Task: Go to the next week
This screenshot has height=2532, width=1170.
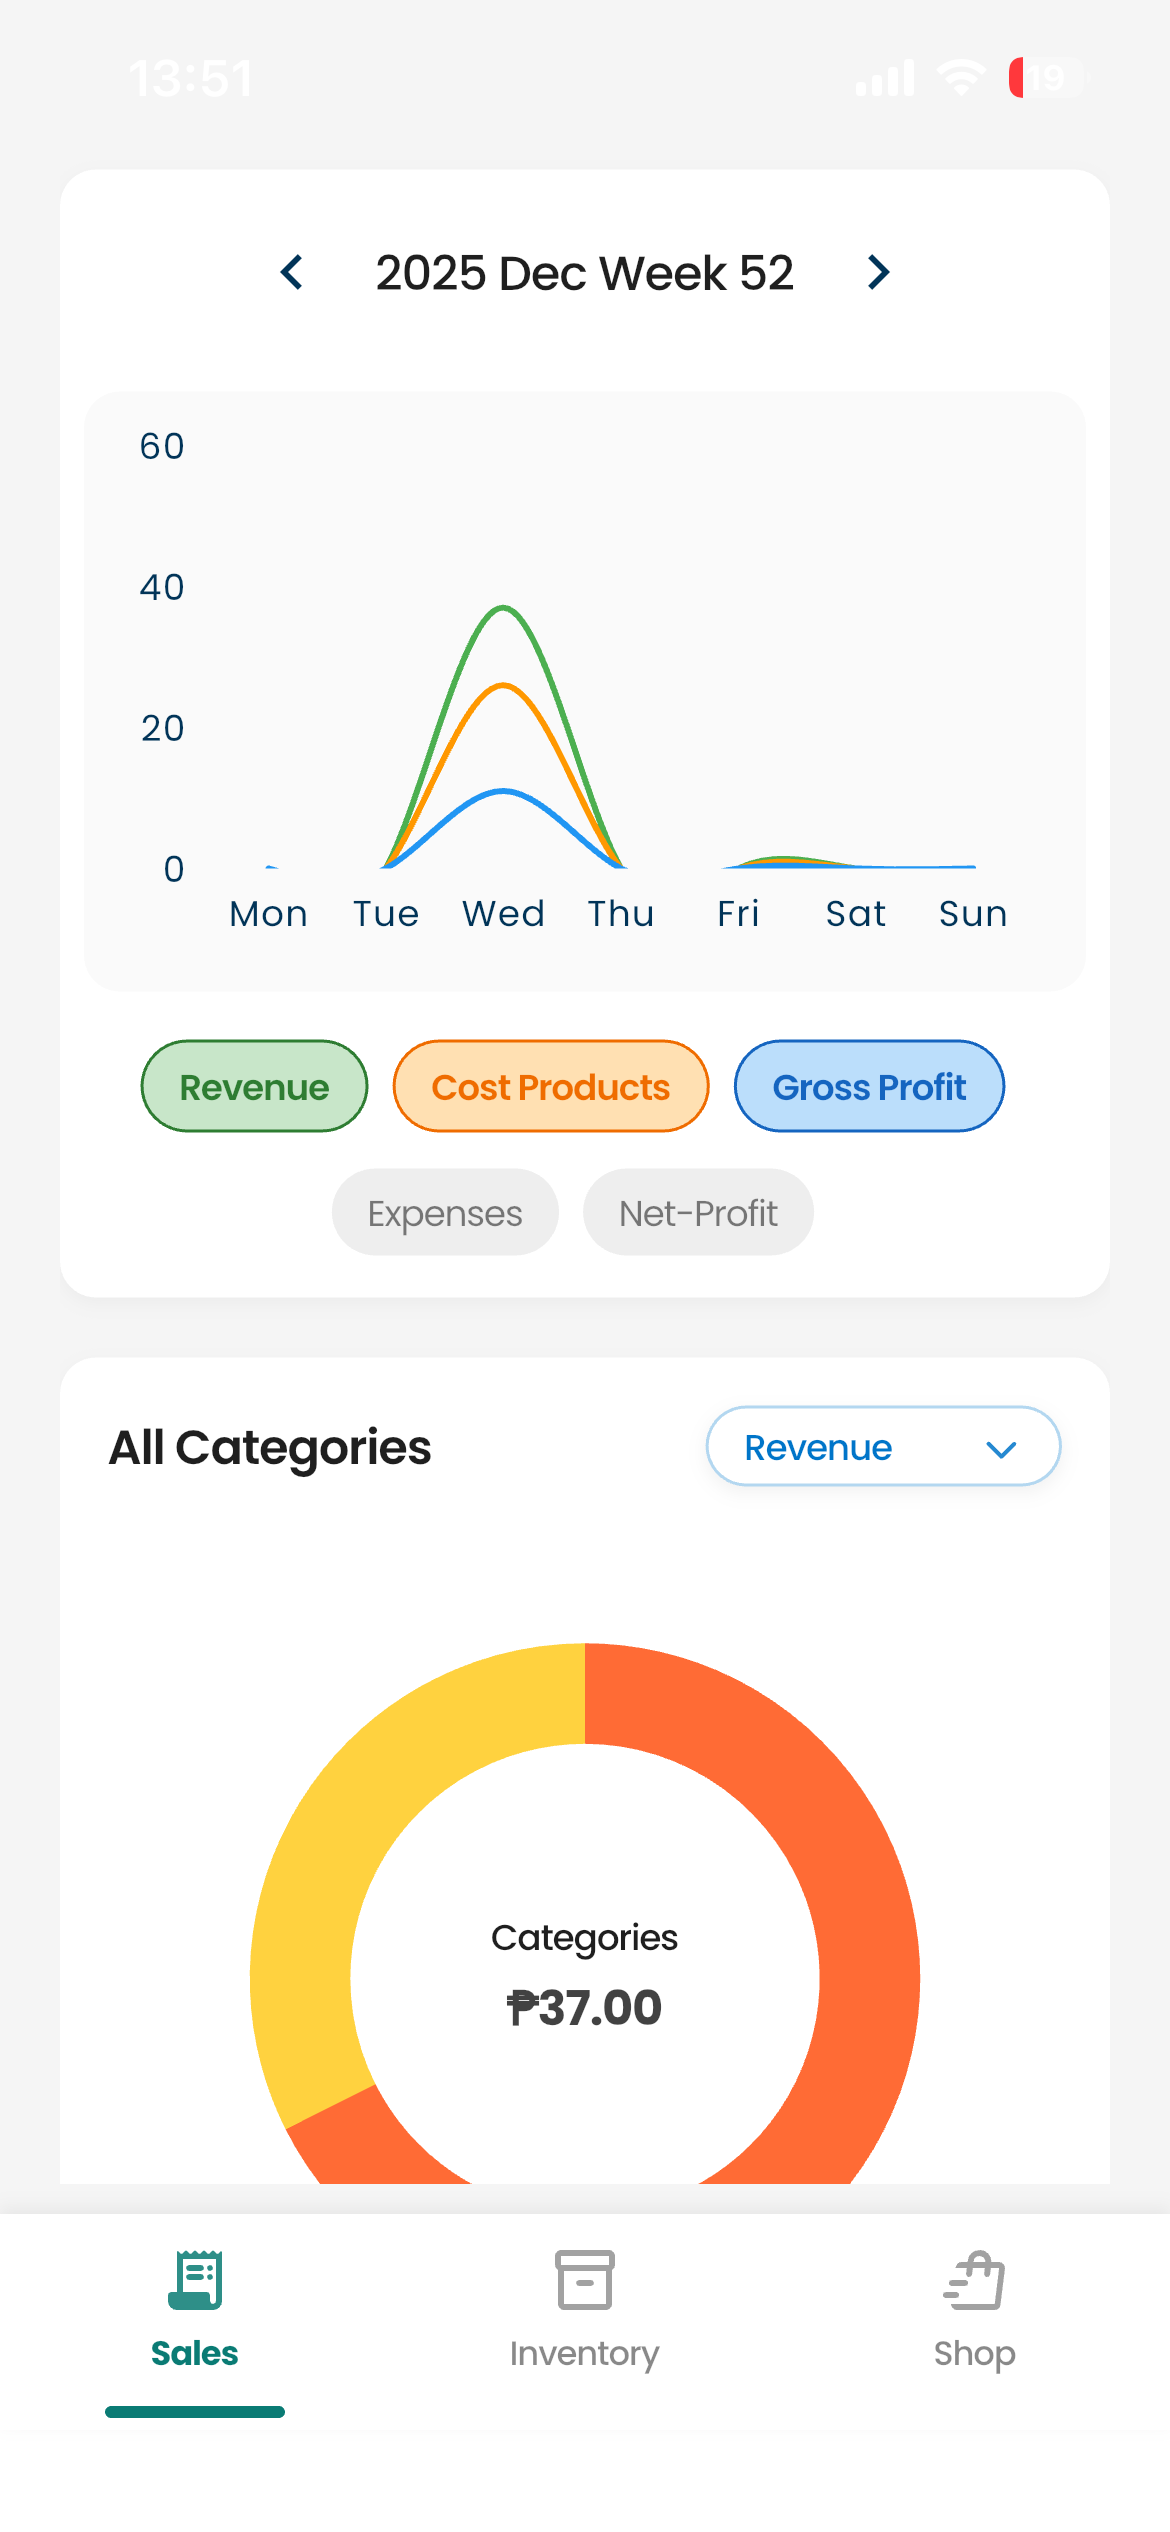Action: pyautogui.click(x=878, y=272)
